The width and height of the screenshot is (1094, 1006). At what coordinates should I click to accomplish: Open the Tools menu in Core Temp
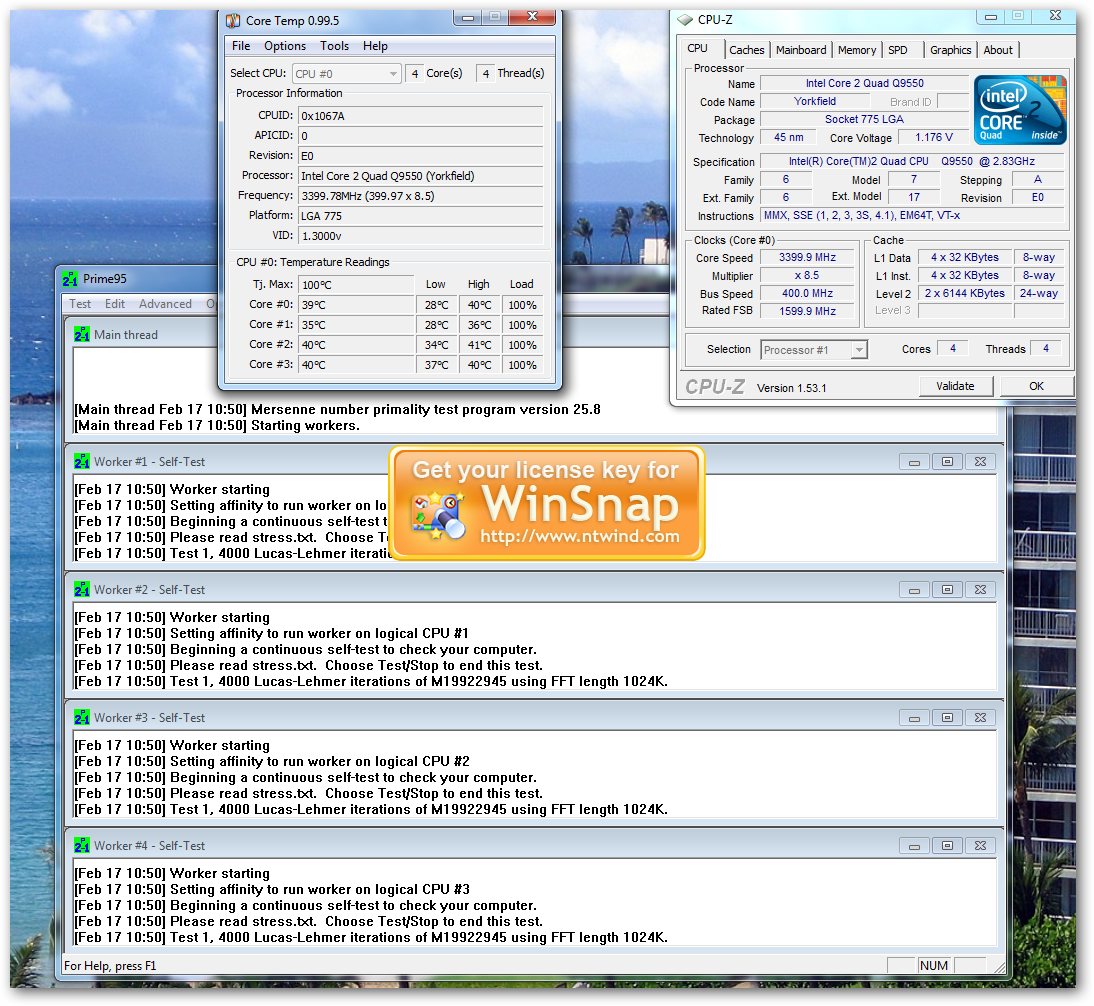point(334,46)
